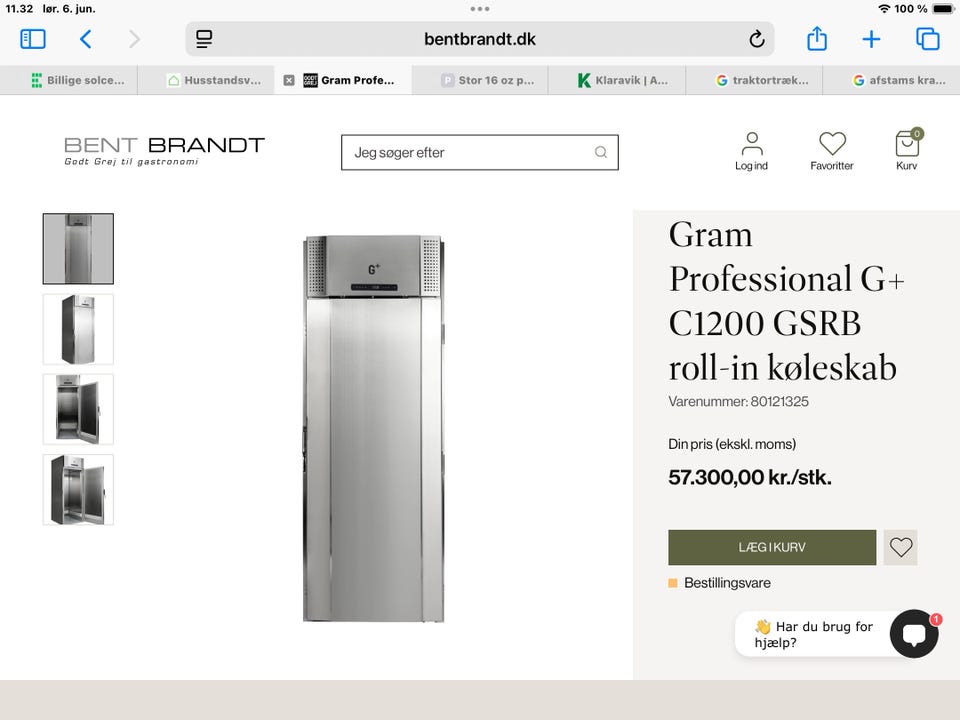Image resolution: width=960 pixels, height=720 pixels.
Task: Open the page settings icon in address bar
Action: 204,39
